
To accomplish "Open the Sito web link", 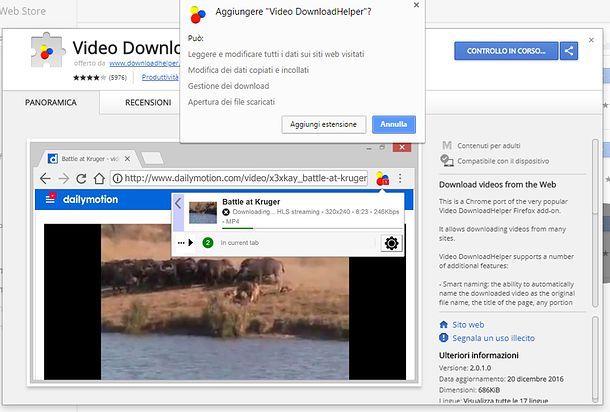I will pyautogui.click(x=468, y=324).
